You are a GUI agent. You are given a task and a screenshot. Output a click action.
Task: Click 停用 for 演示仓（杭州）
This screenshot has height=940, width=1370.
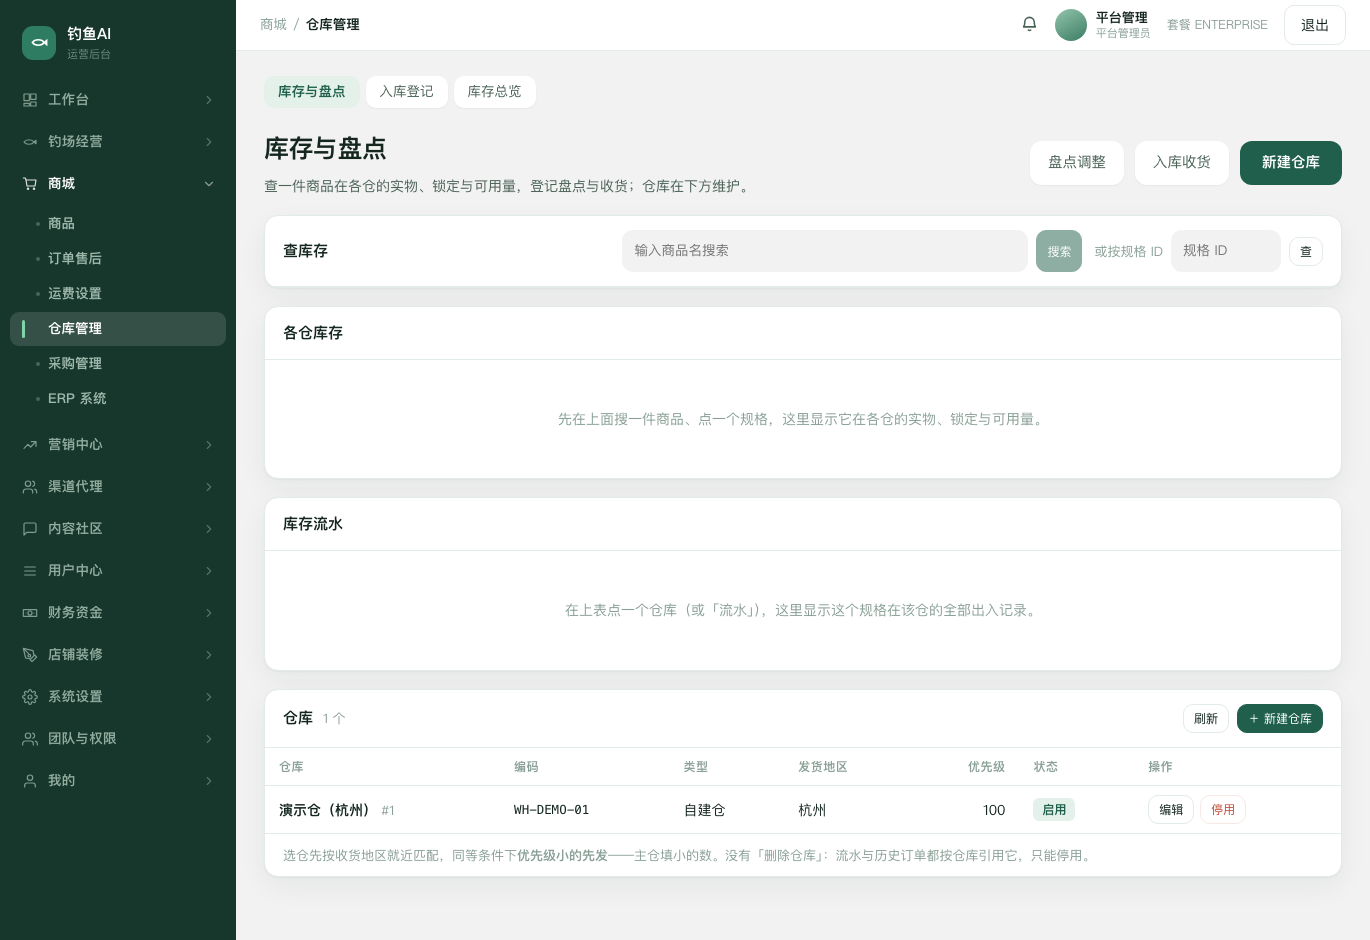click(x=1223, y=810)
